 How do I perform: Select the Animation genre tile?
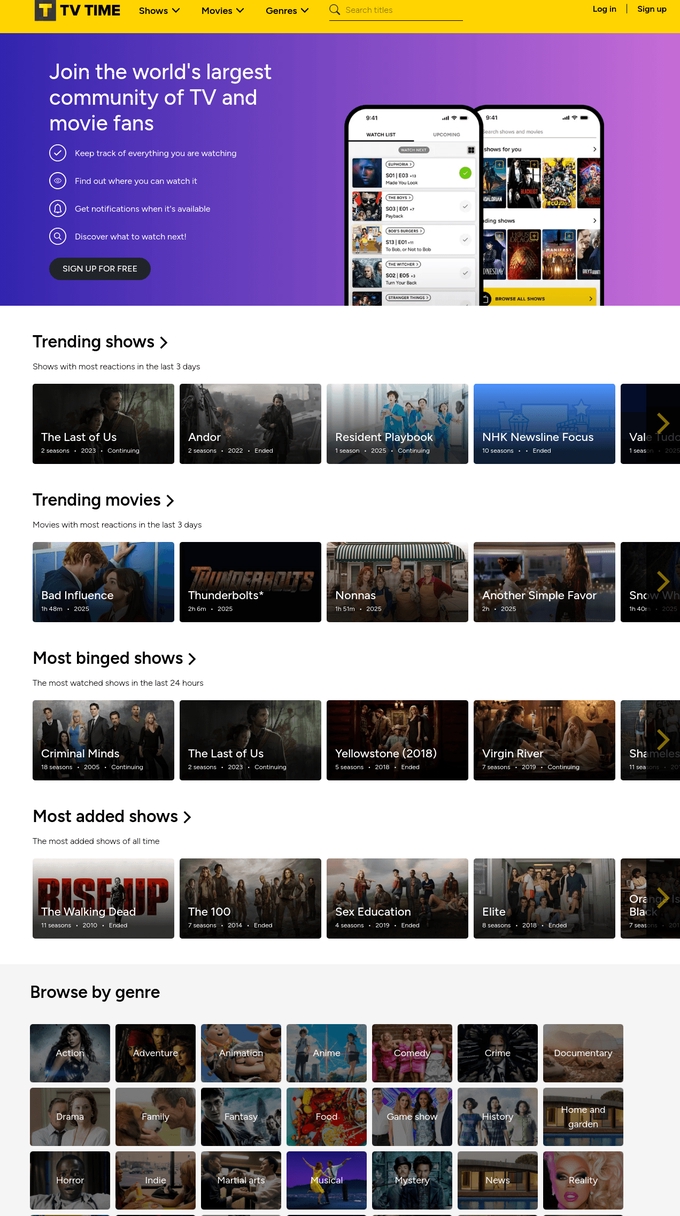click(241, 1053)
